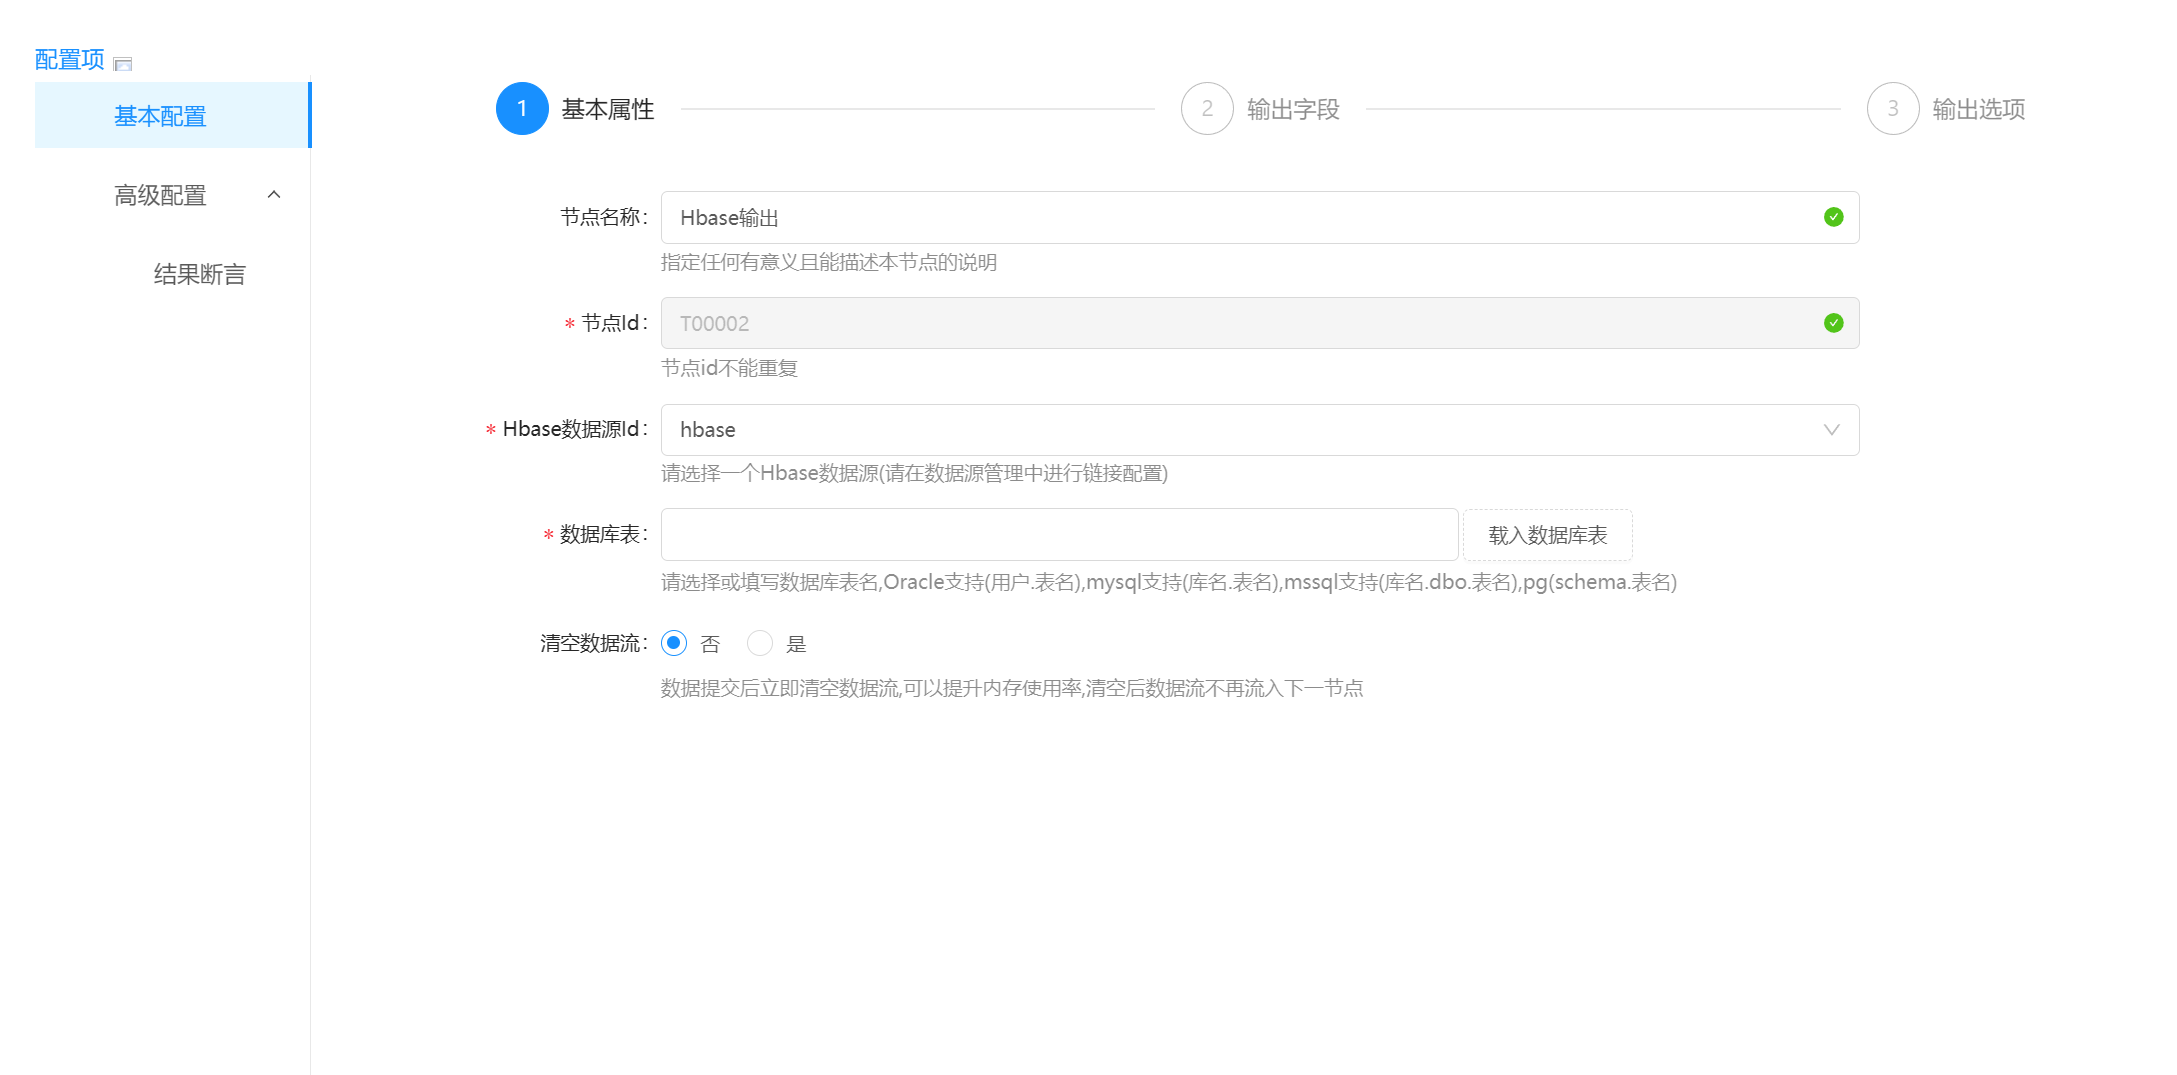The height and width of the screenshot is (1075, 2177).
Task: Click the 载入数据库表 button
Action: pos(1547,535)
